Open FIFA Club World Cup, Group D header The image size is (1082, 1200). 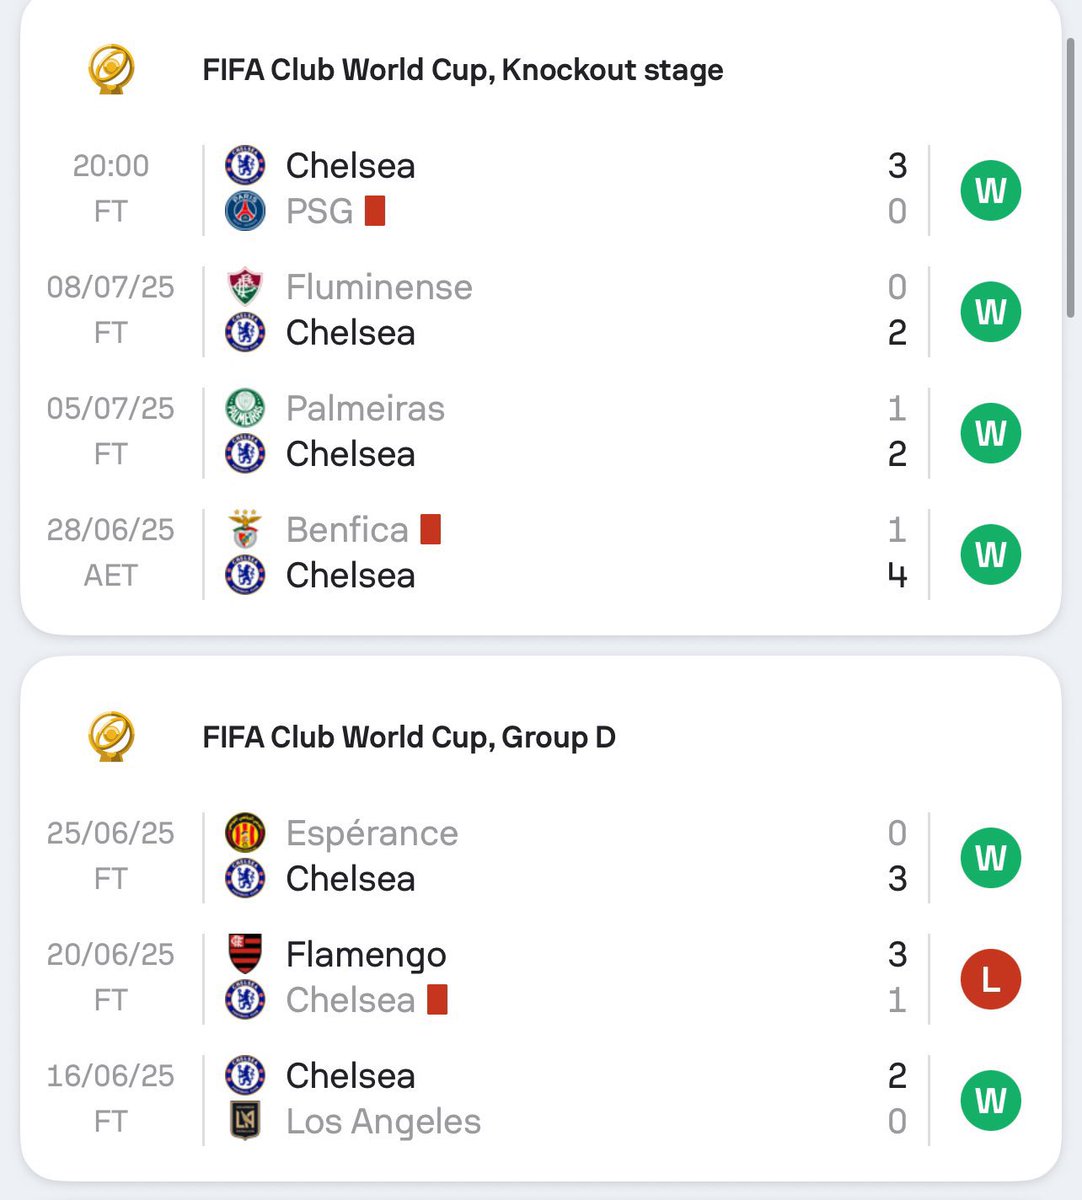(408, 737)
